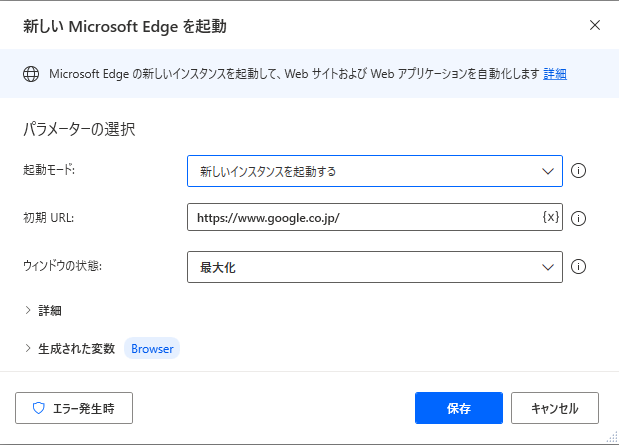Expand the 詳細 section
The height and width of the screenshot is (445, 619).
43,310
